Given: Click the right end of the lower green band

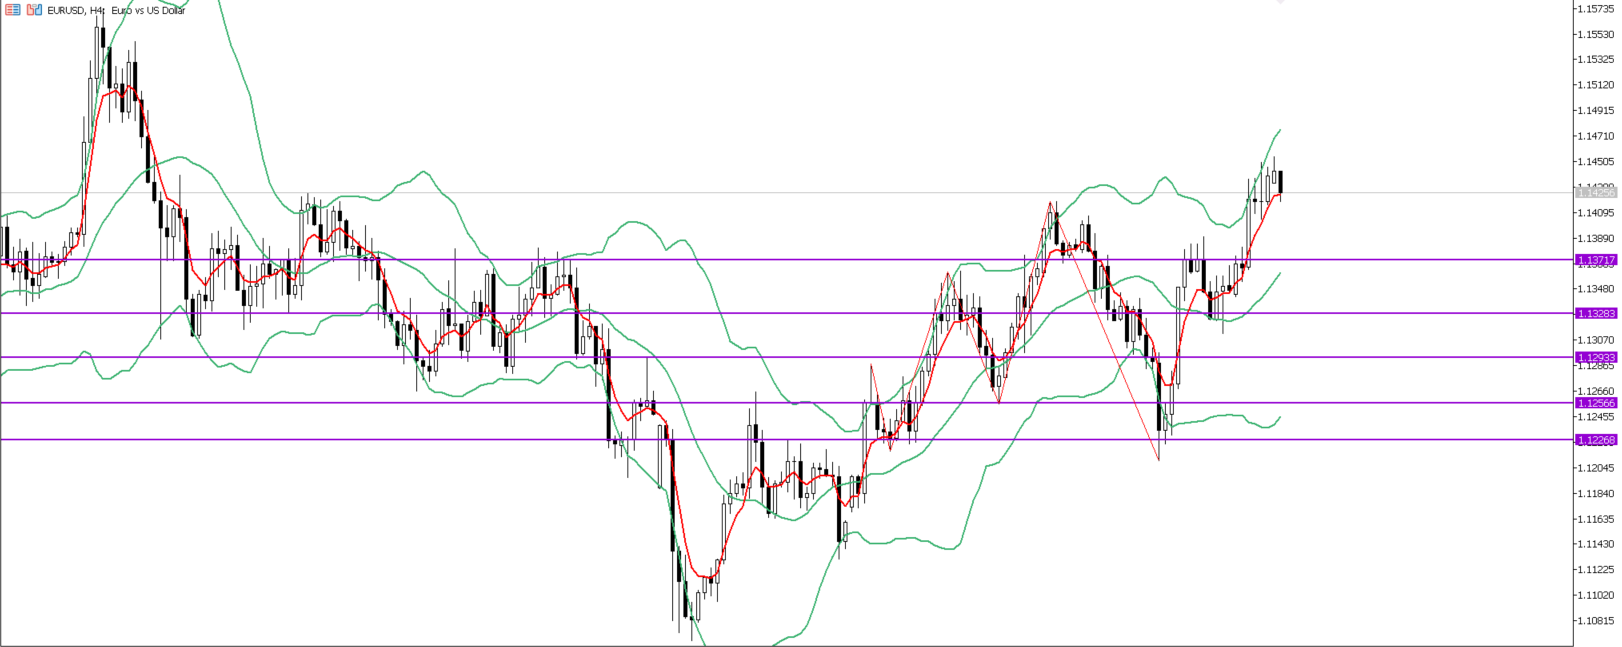Looking at the screenshot, I should click(1280, 417).
